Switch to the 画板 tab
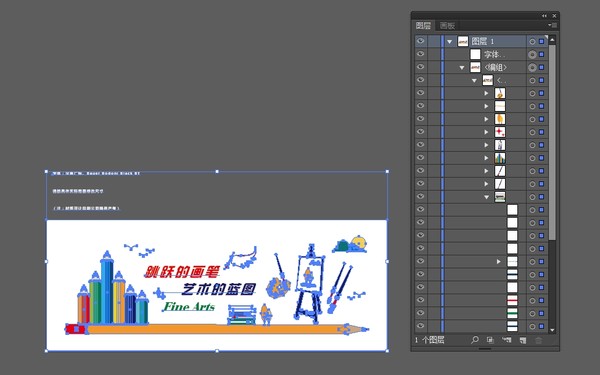 click(447, 26)
